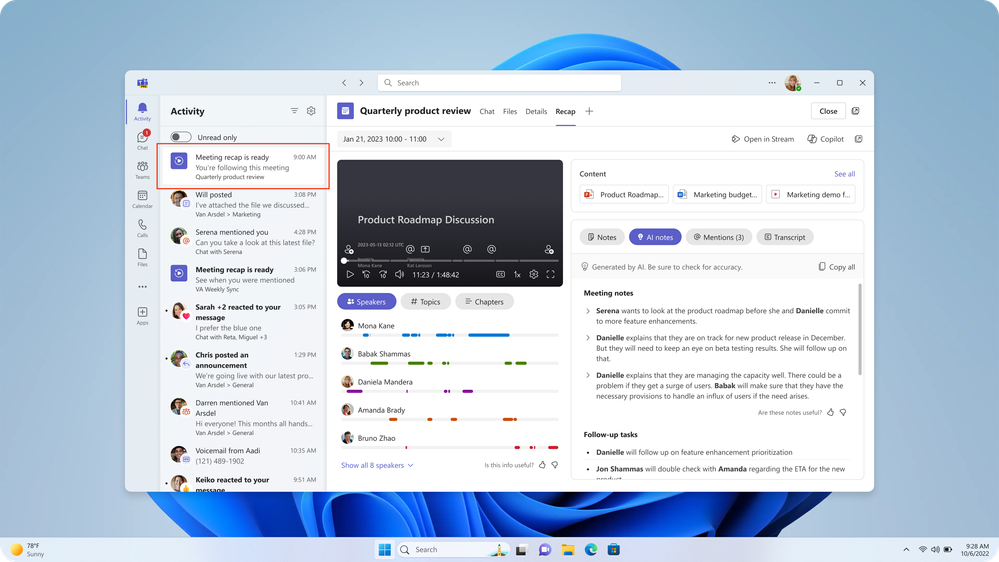Change playback speed 1x
999x562 pixels.
(x=517, y=275)
